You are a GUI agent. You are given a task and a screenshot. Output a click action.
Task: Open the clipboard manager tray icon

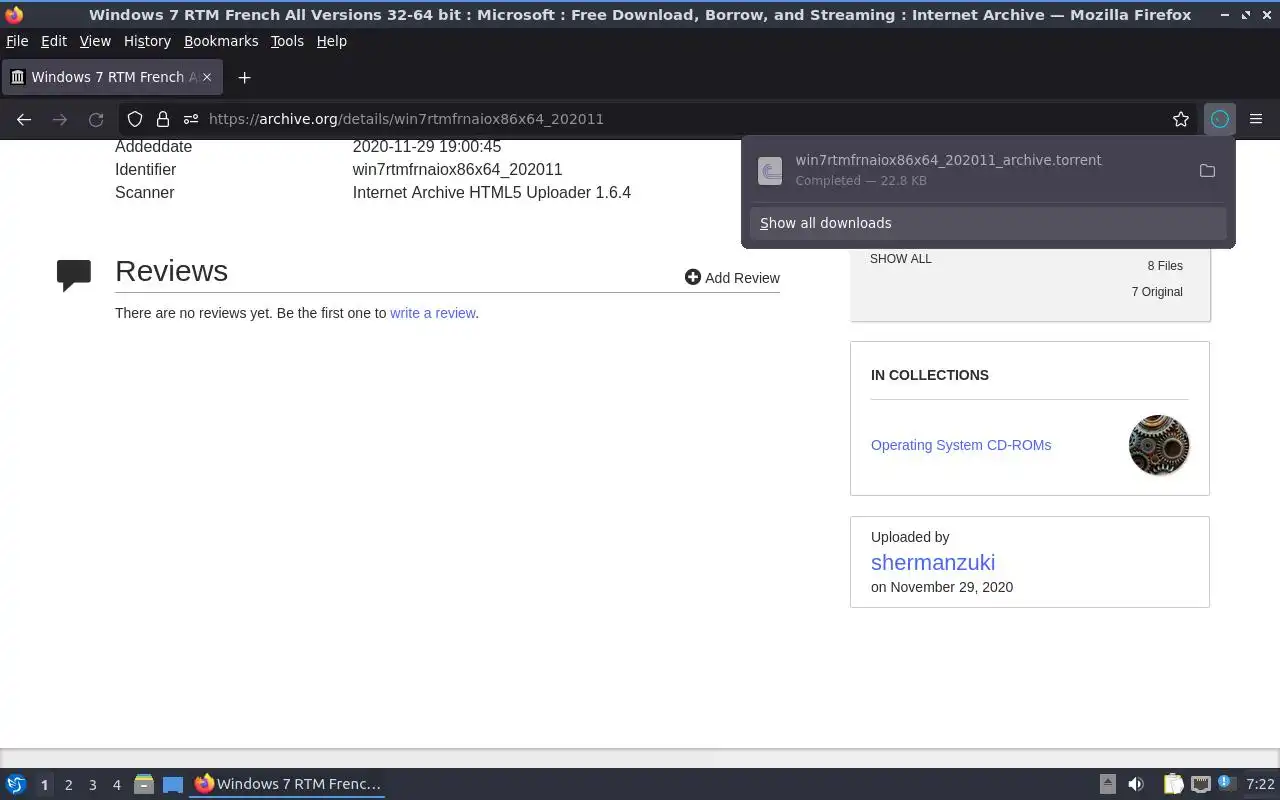[1173, 784]
